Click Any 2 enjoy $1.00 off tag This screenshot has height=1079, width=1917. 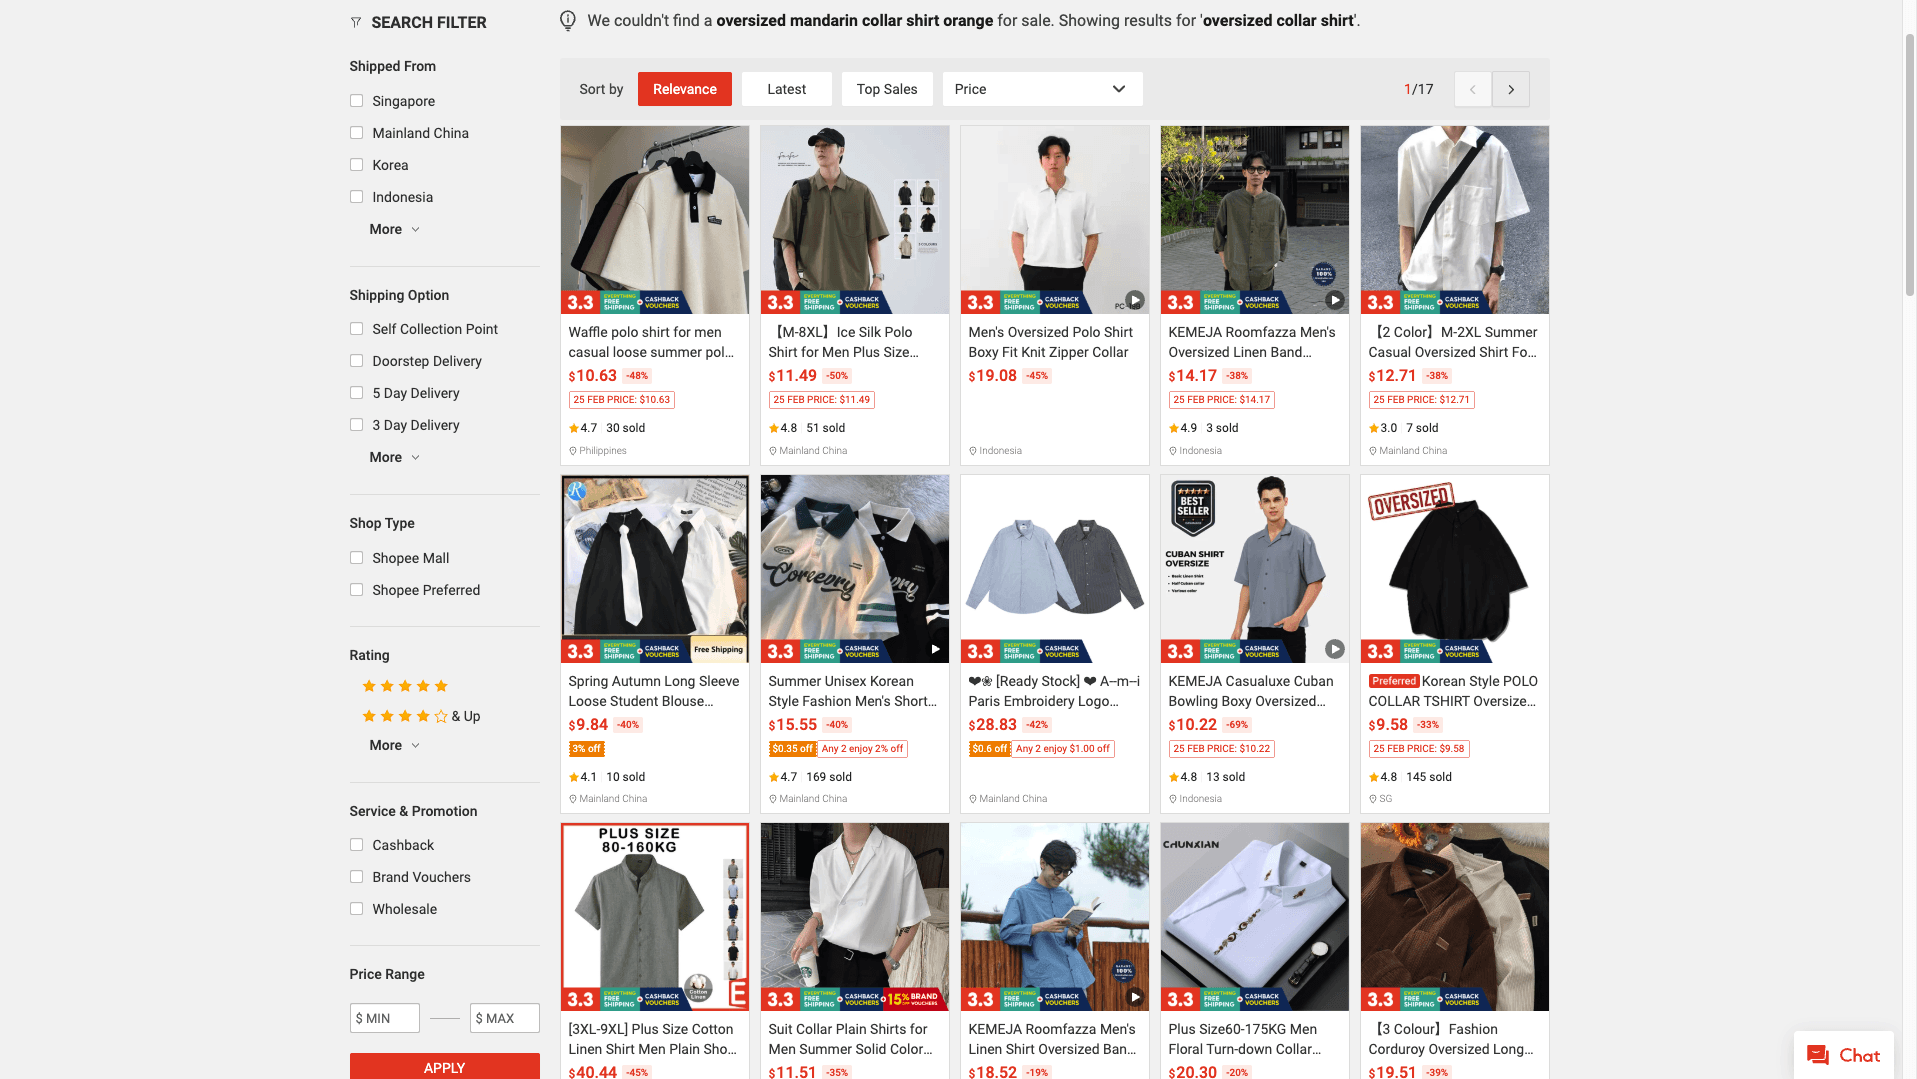(1063, 749)
